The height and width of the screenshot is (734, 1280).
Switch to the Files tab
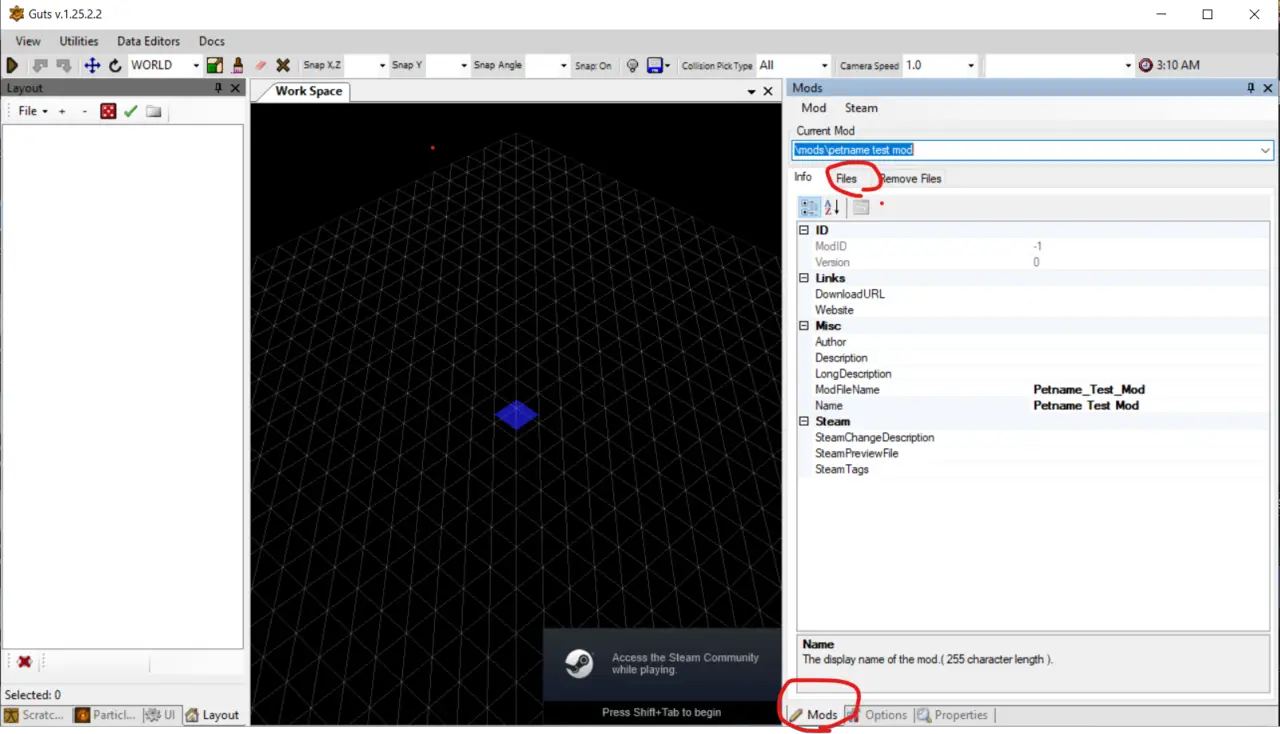[846, 178]
